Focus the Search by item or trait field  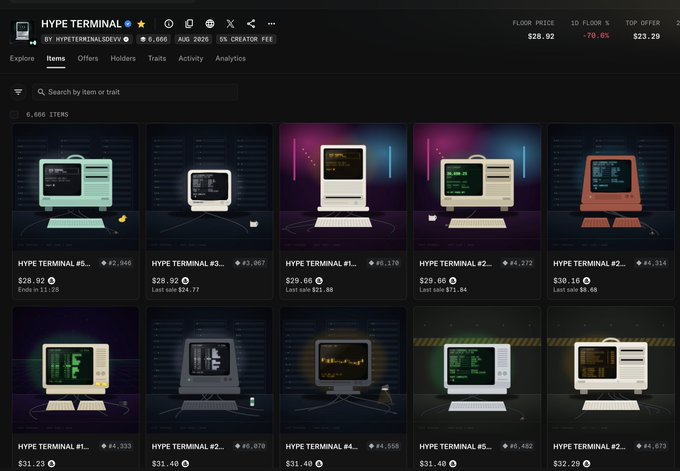click(135, 92)
